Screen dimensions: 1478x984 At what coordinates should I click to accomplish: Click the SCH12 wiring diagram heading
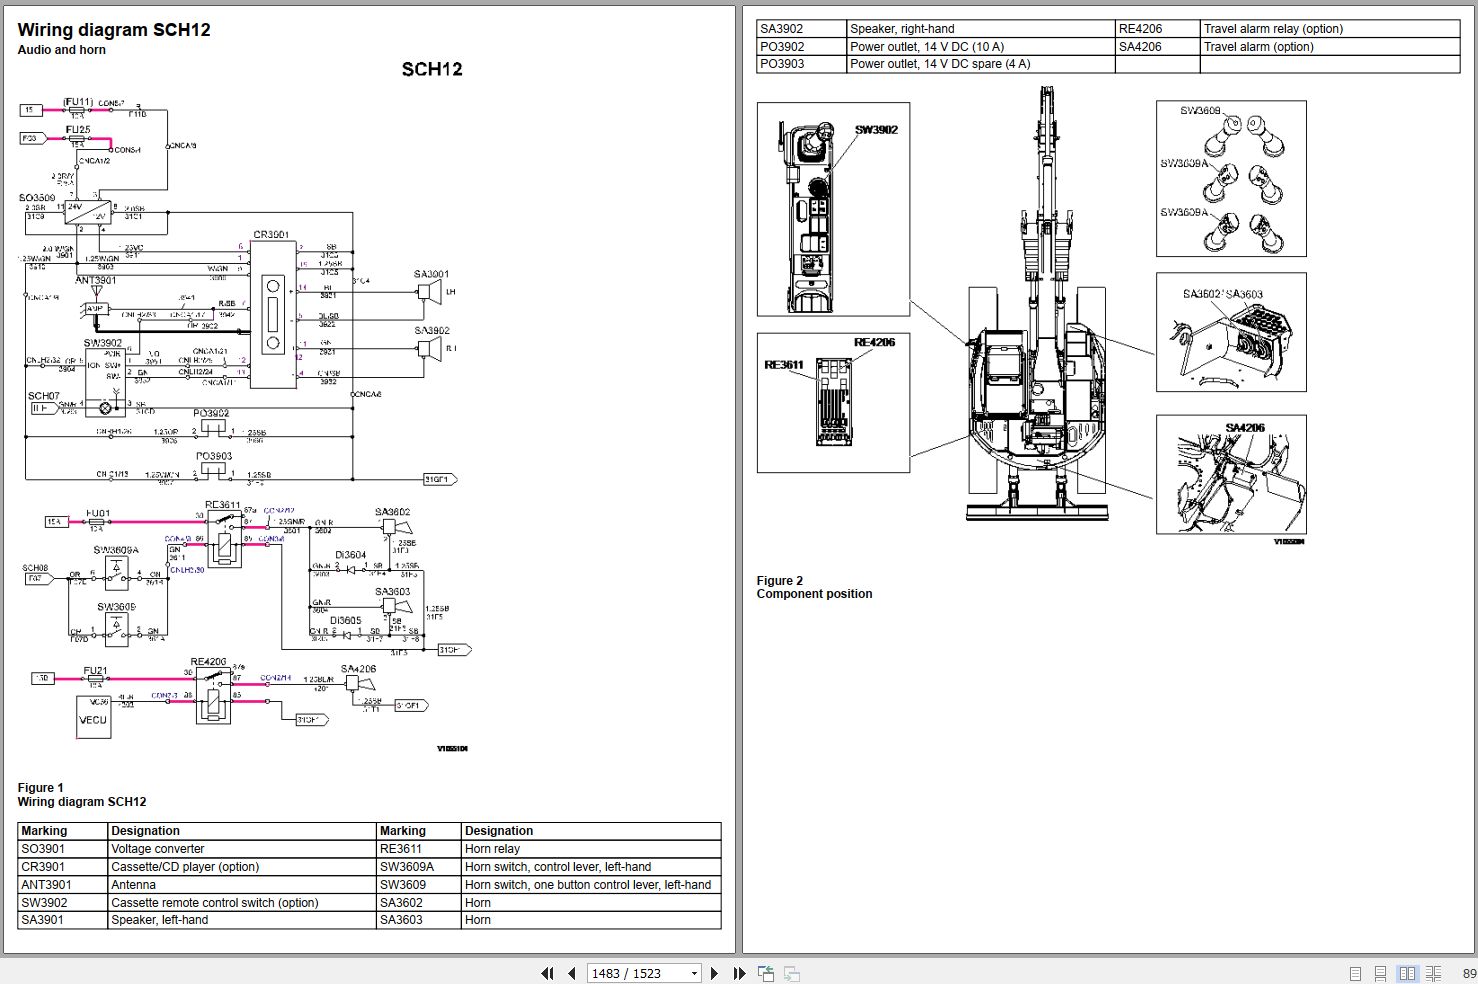click(x=431, y=69)
